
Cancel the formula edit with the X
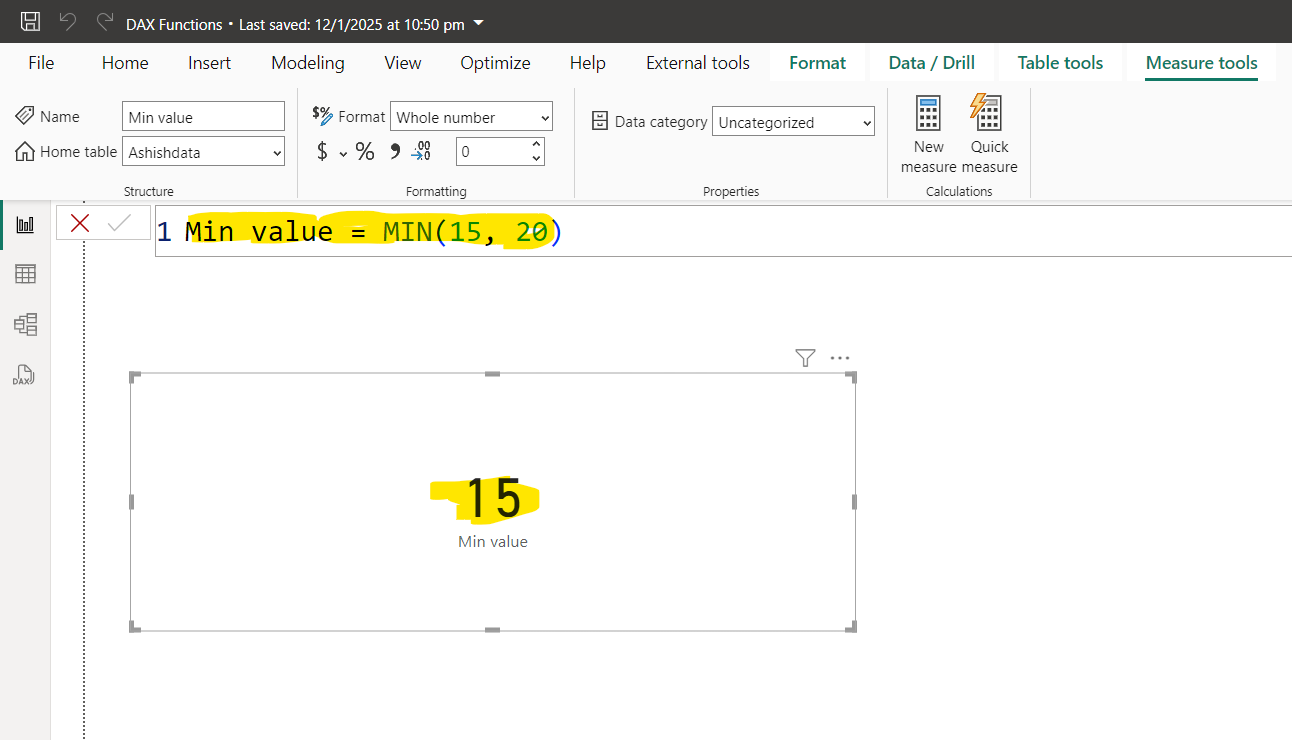coord(79,222)
